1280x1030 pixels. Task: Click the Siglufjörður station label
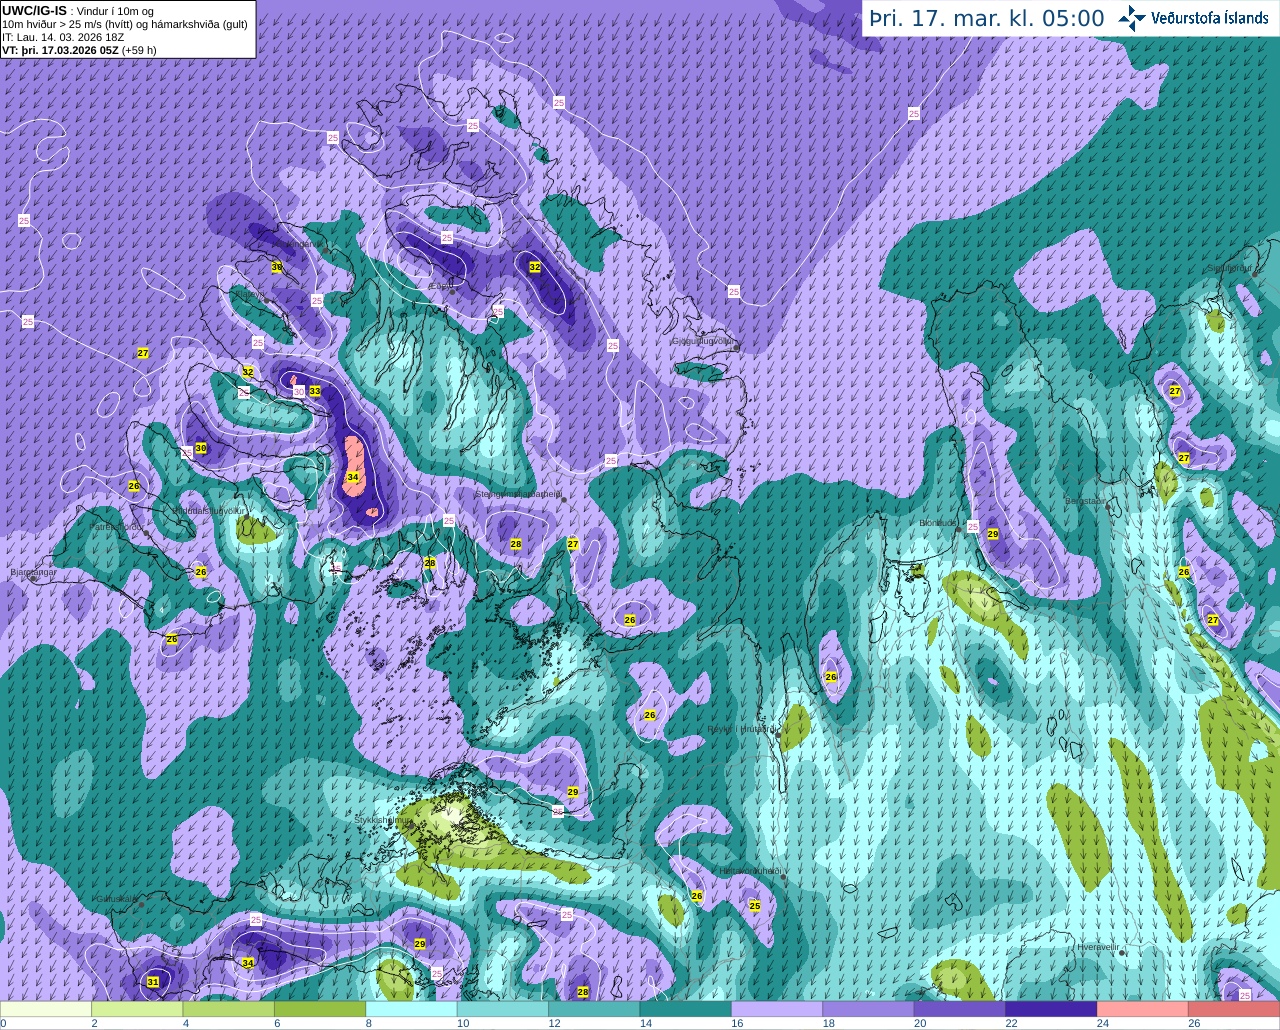(x=1230, y=268)
